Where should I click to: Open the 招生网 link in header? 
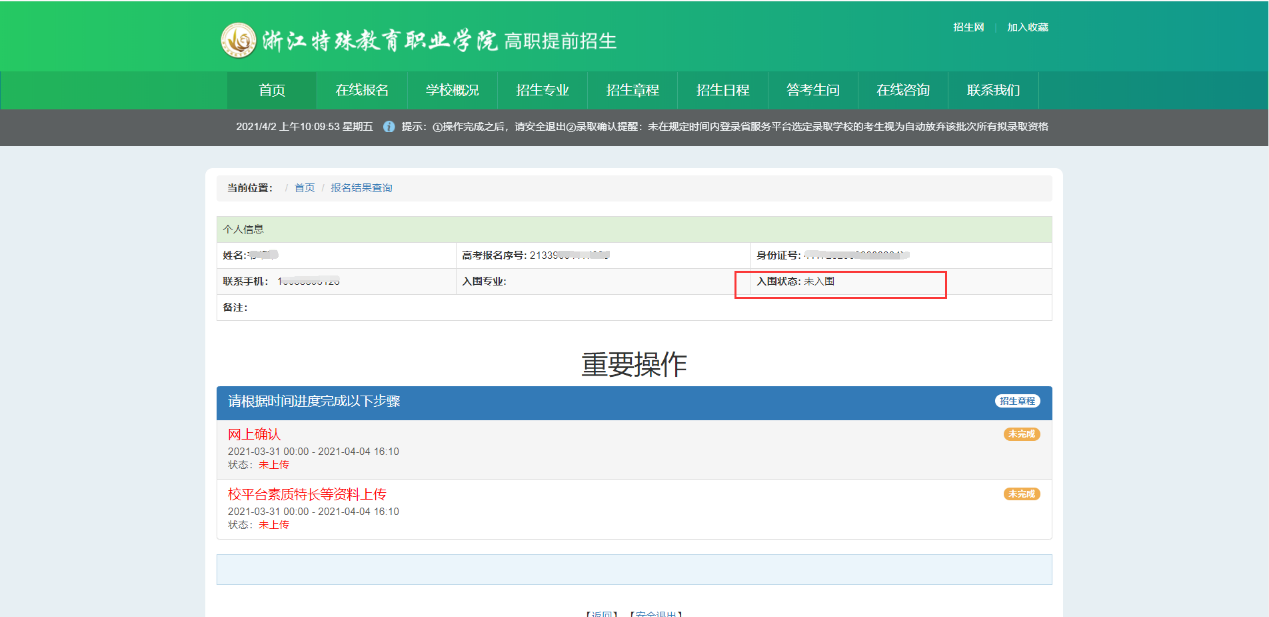pos(968,27)
